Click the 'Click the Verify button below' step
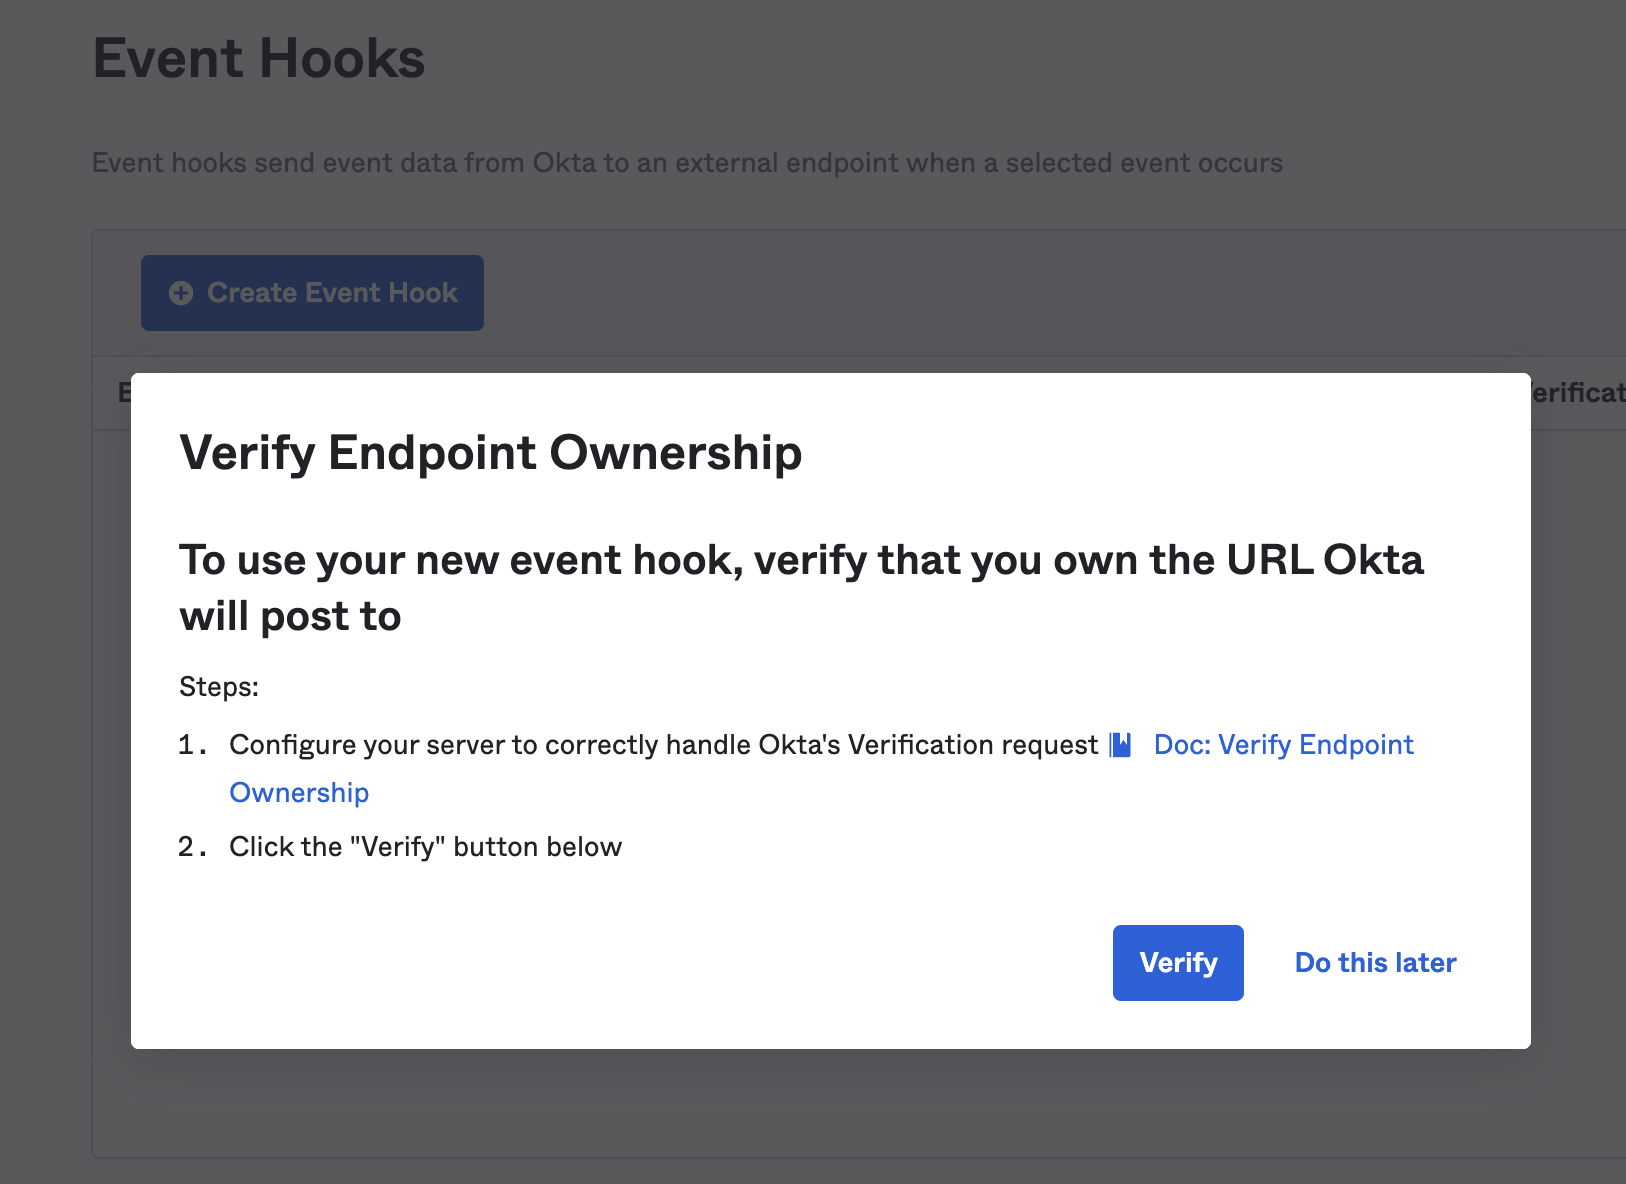Screen dimensions: 1626x1184 click(425, 847)
